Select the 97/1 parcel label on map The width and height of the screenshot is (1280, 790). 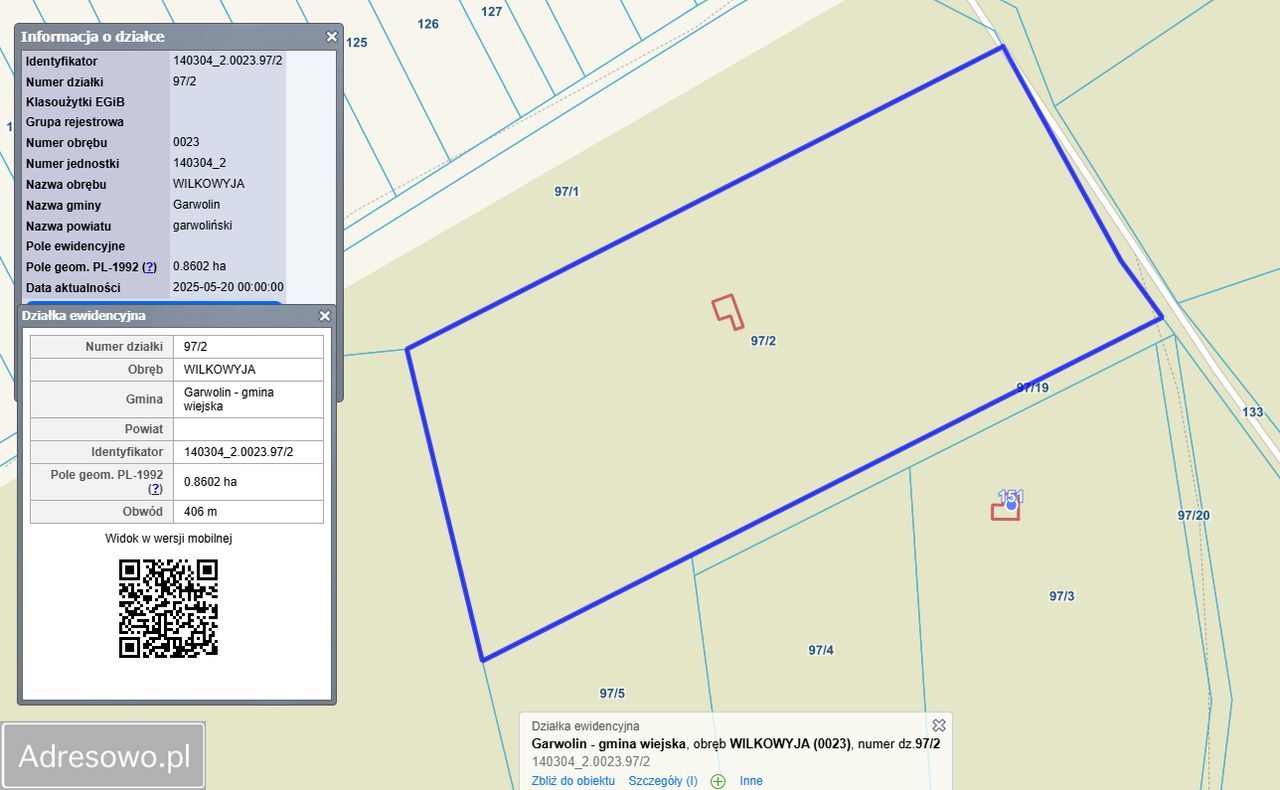click(567, 191)
